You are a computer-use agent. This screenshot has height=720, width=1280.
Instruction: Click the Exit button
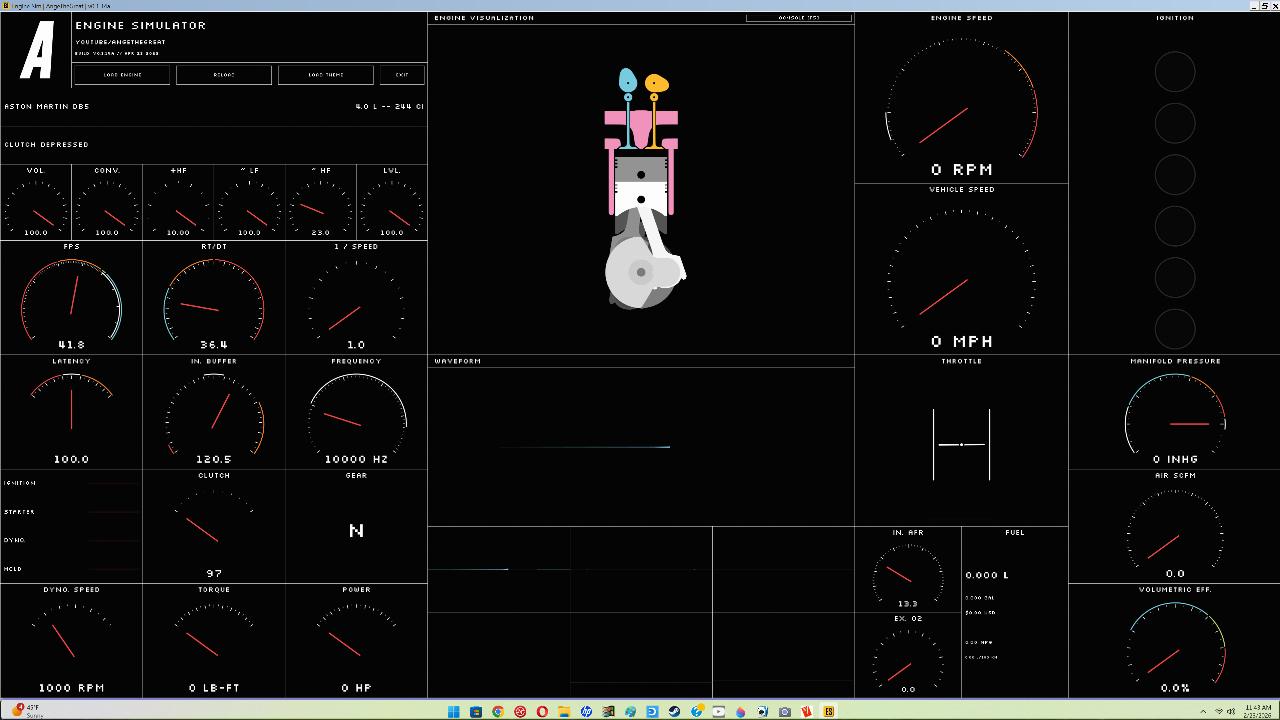[402, 75]
